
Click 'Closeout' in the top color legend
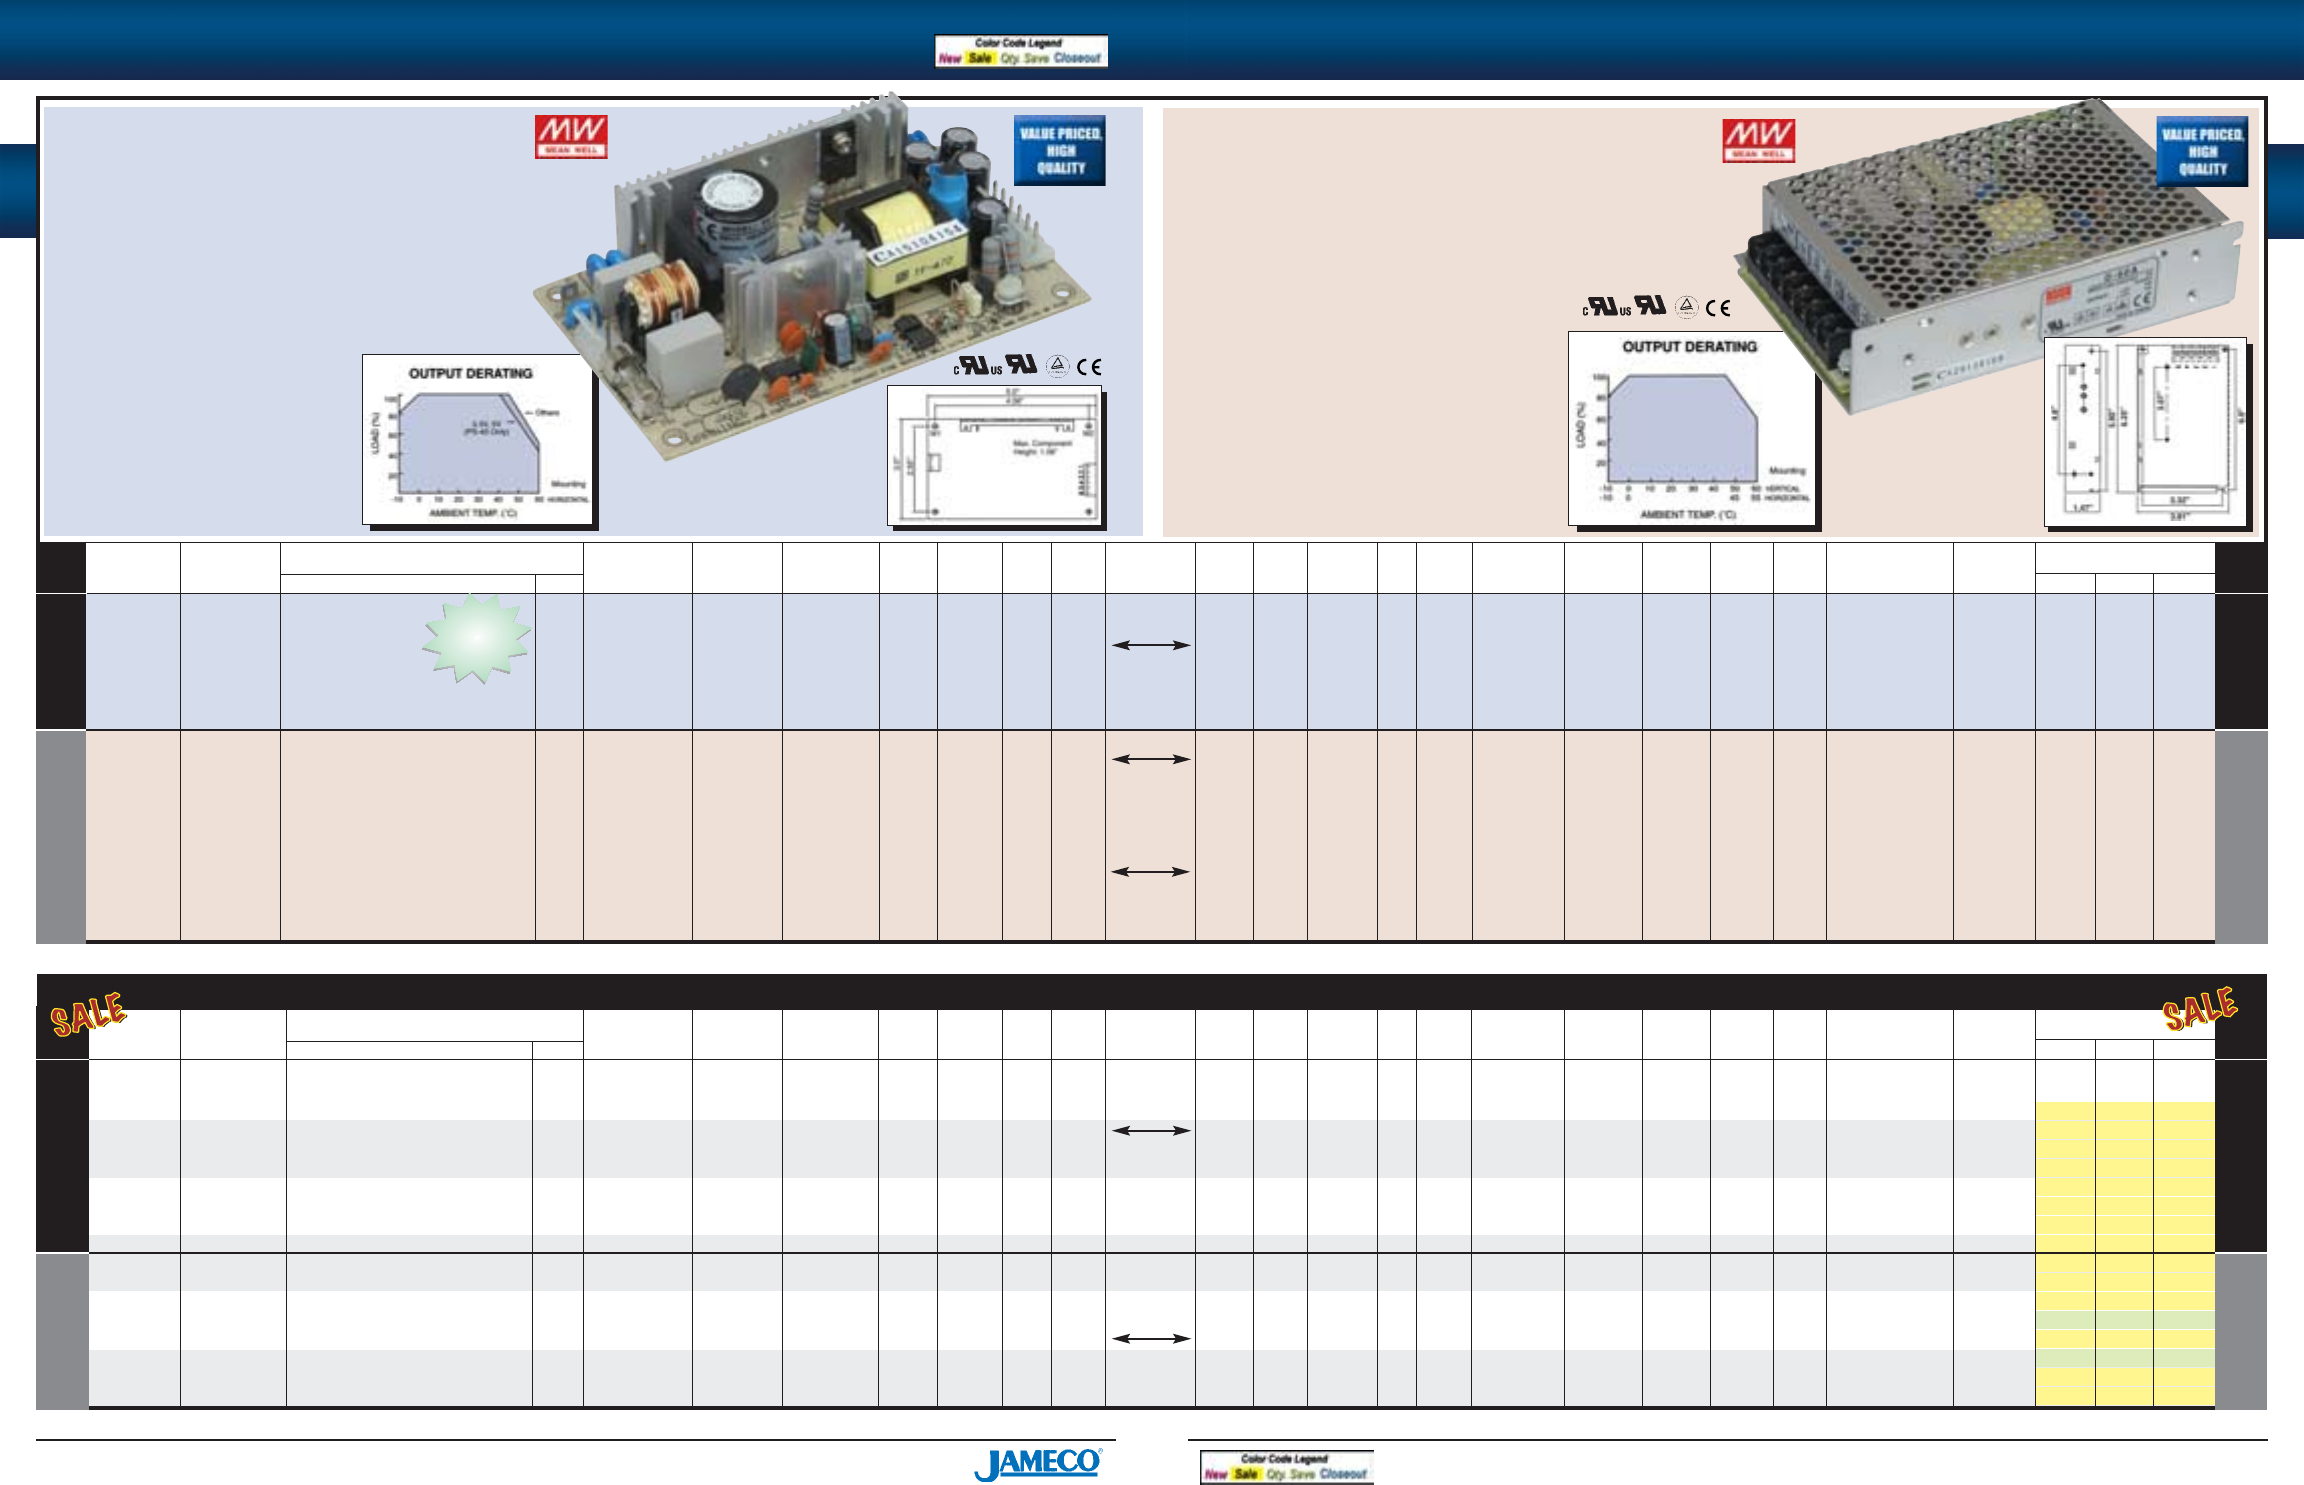tap(1077, 59)
